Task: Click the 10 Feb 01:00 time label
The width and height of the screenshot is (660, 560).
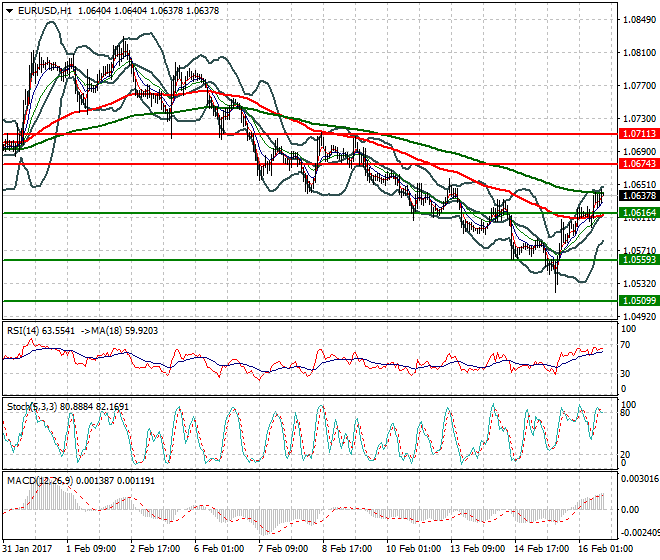Action: (x=413, y=549)
